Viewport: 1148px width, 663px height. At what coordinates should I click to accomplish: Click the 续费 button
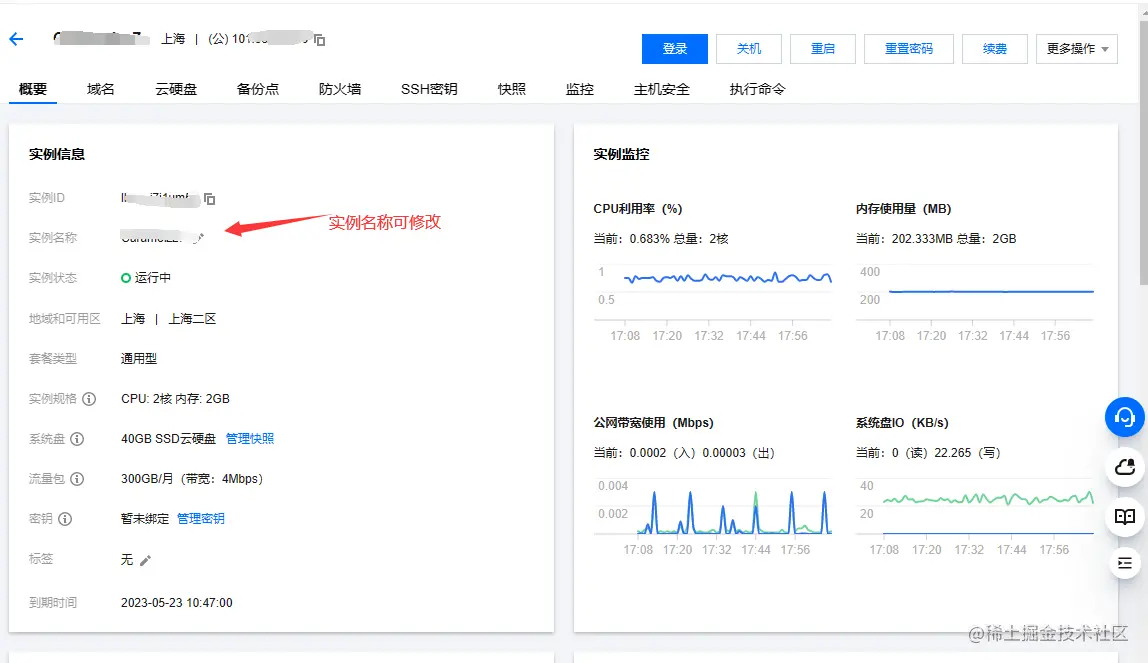pos(994,49)
